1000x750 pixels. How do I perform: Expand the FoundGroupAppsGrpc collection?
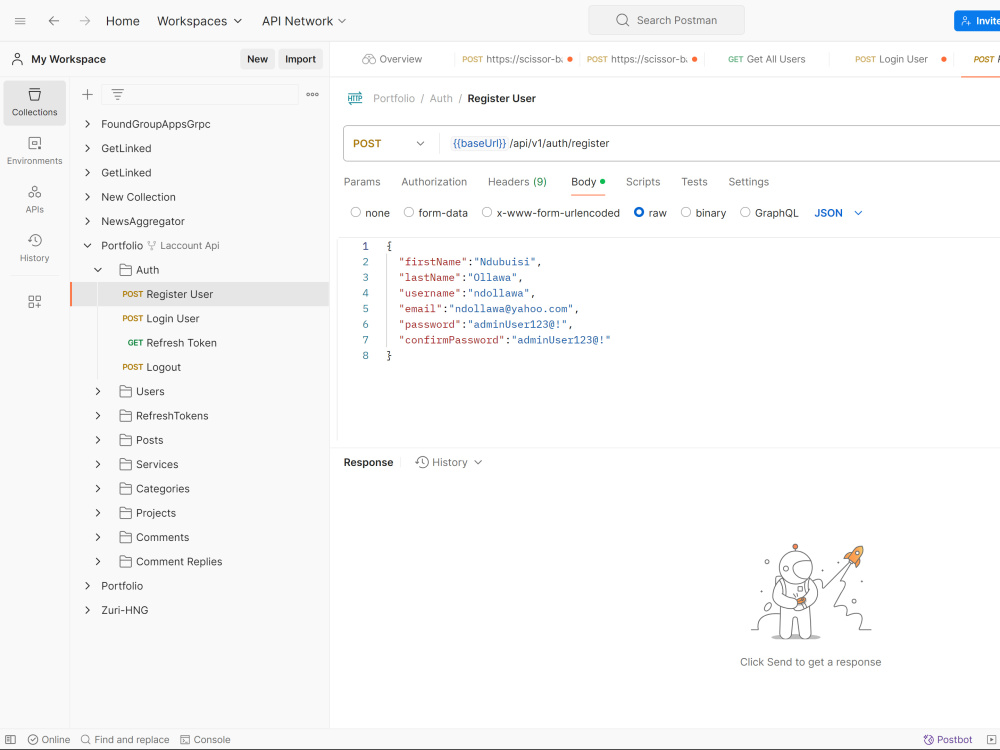click(87, 124)
